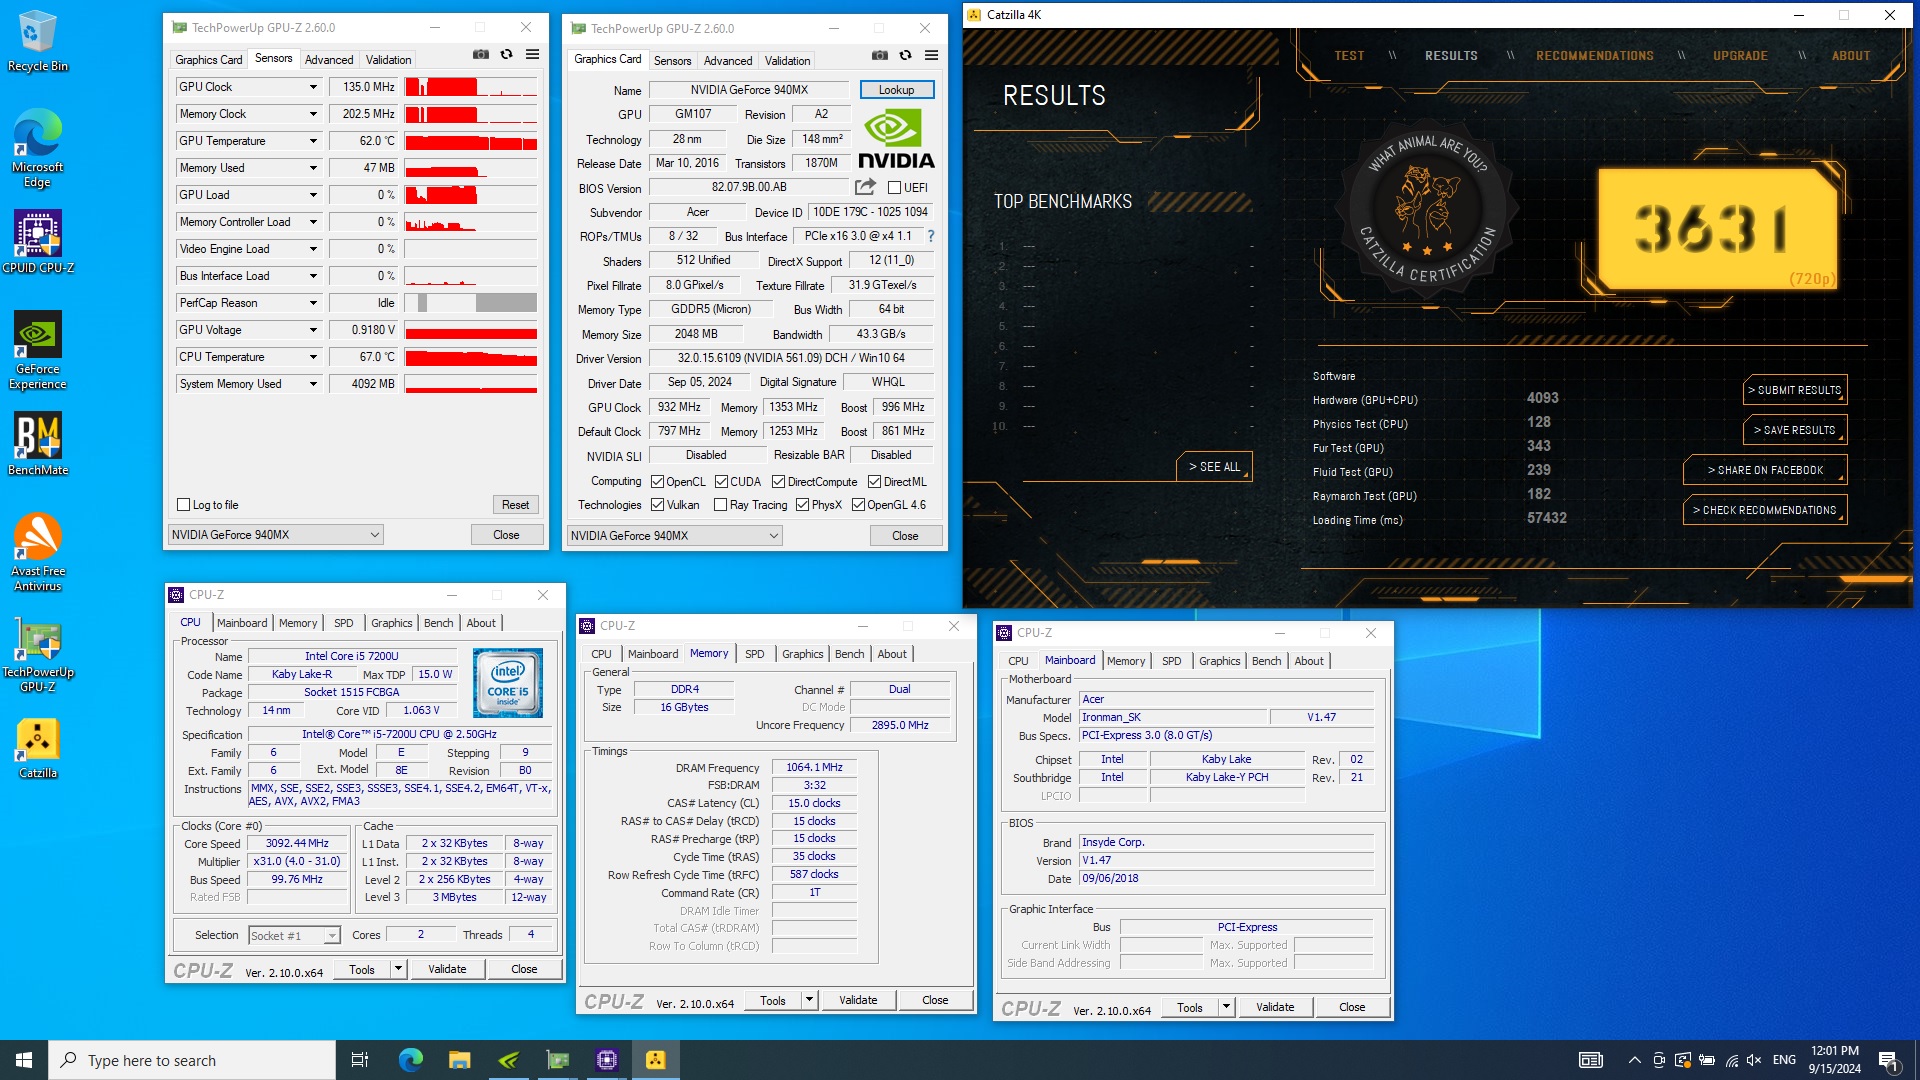Click GPU Temperature sensor history graph
Image resolution: width=1920 pixels, height=1080 pixels.
(471, 141)
